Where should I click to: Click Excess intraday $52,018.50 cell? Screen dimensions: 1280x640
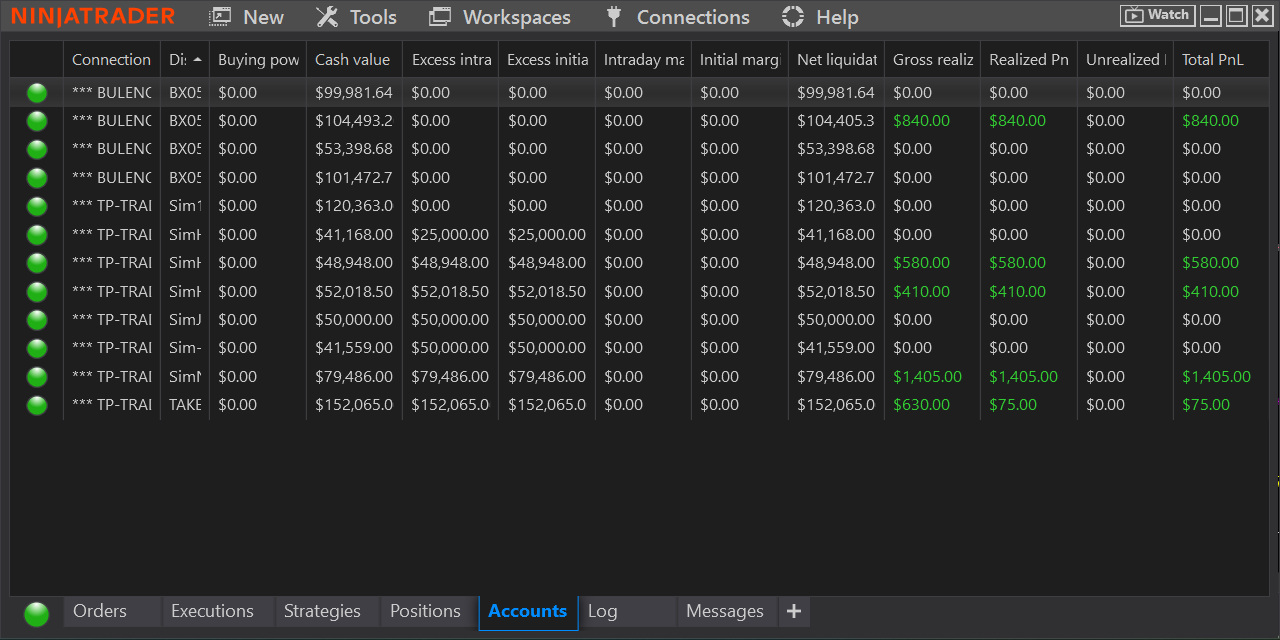[451, 292]
